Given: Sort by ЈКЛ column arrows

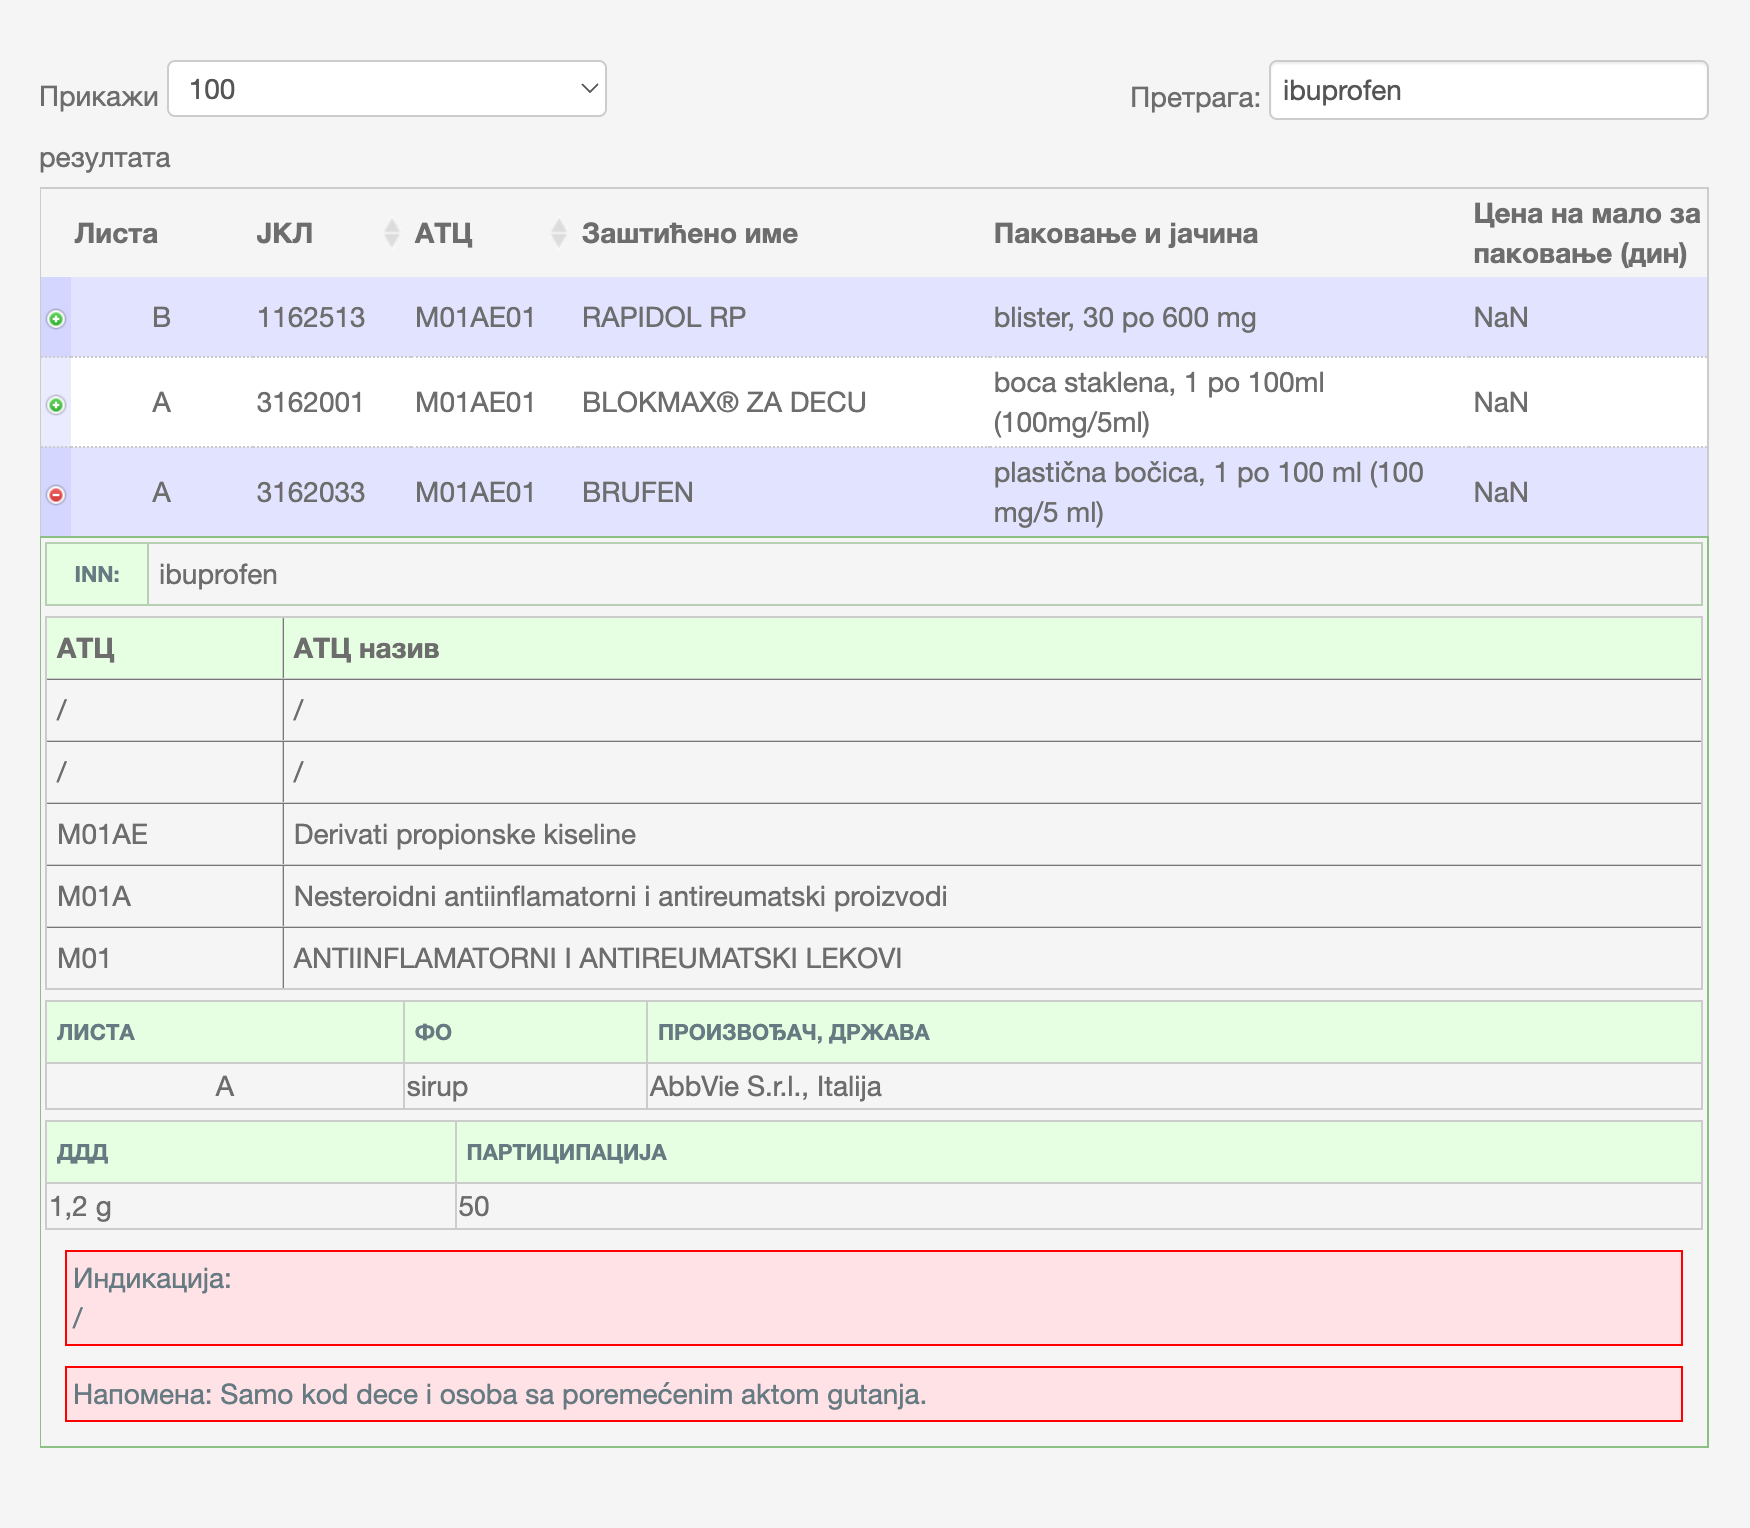Looking at the screenshot, I should click(x=392, y=233).
